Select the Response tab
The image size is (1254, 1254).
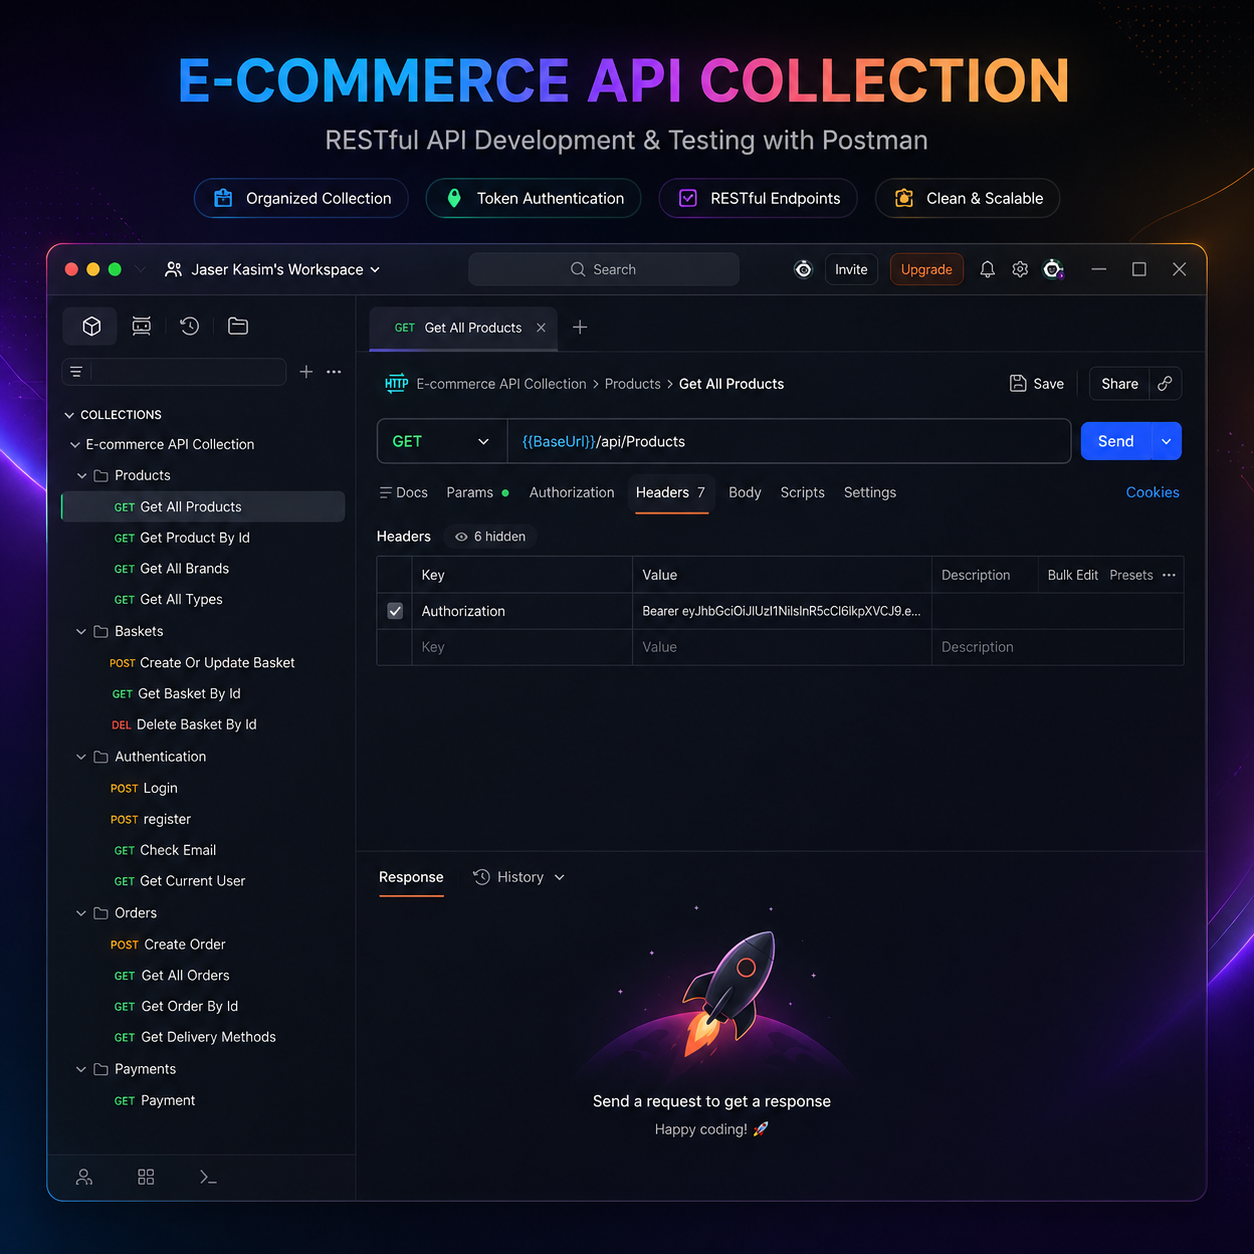411,877
